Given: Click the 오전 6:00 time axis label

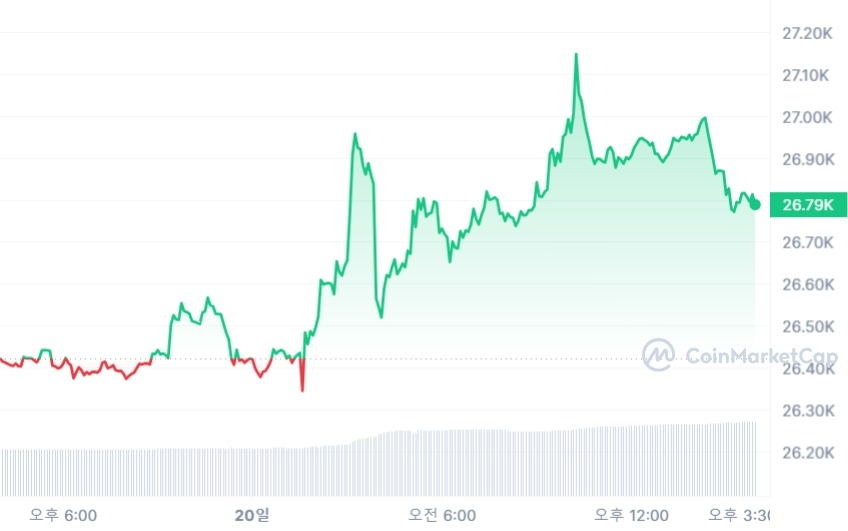Looking at the screenshot, I should 441,515.
